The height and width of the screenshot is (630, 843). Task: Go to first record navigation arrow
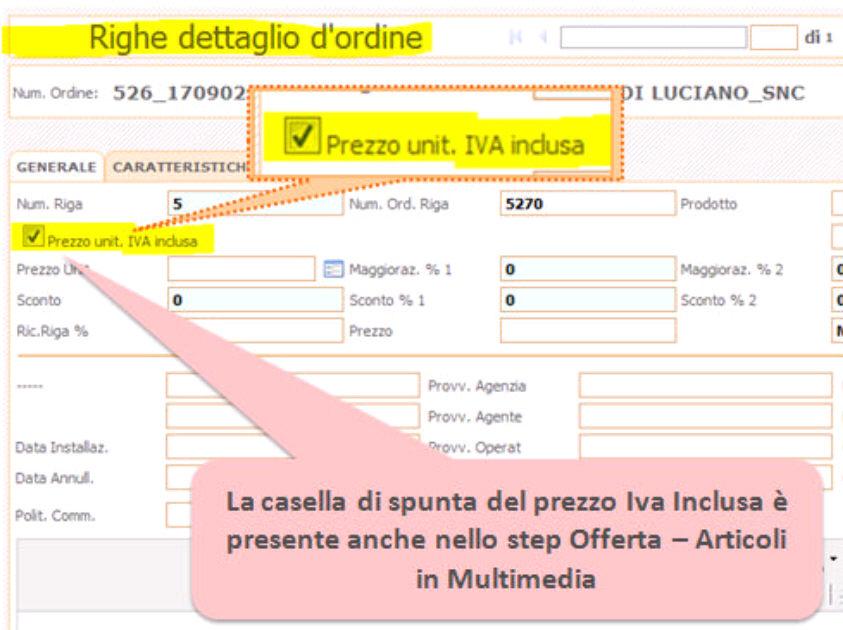[517, 38]
